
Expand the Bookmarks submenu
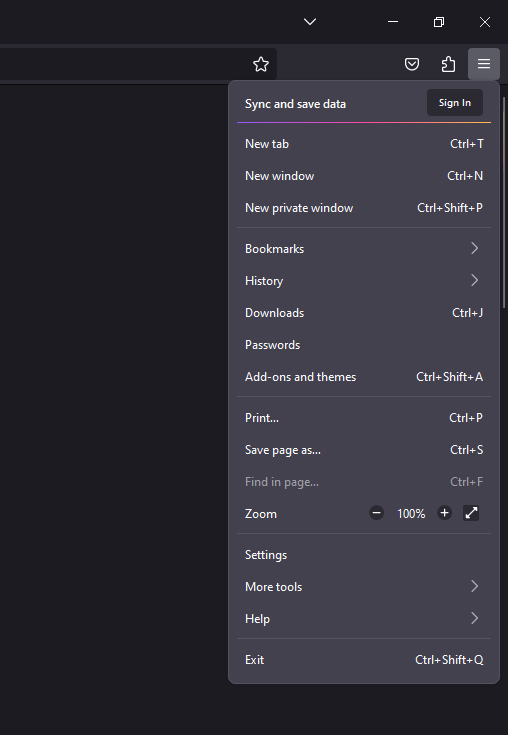coord(364,248)
